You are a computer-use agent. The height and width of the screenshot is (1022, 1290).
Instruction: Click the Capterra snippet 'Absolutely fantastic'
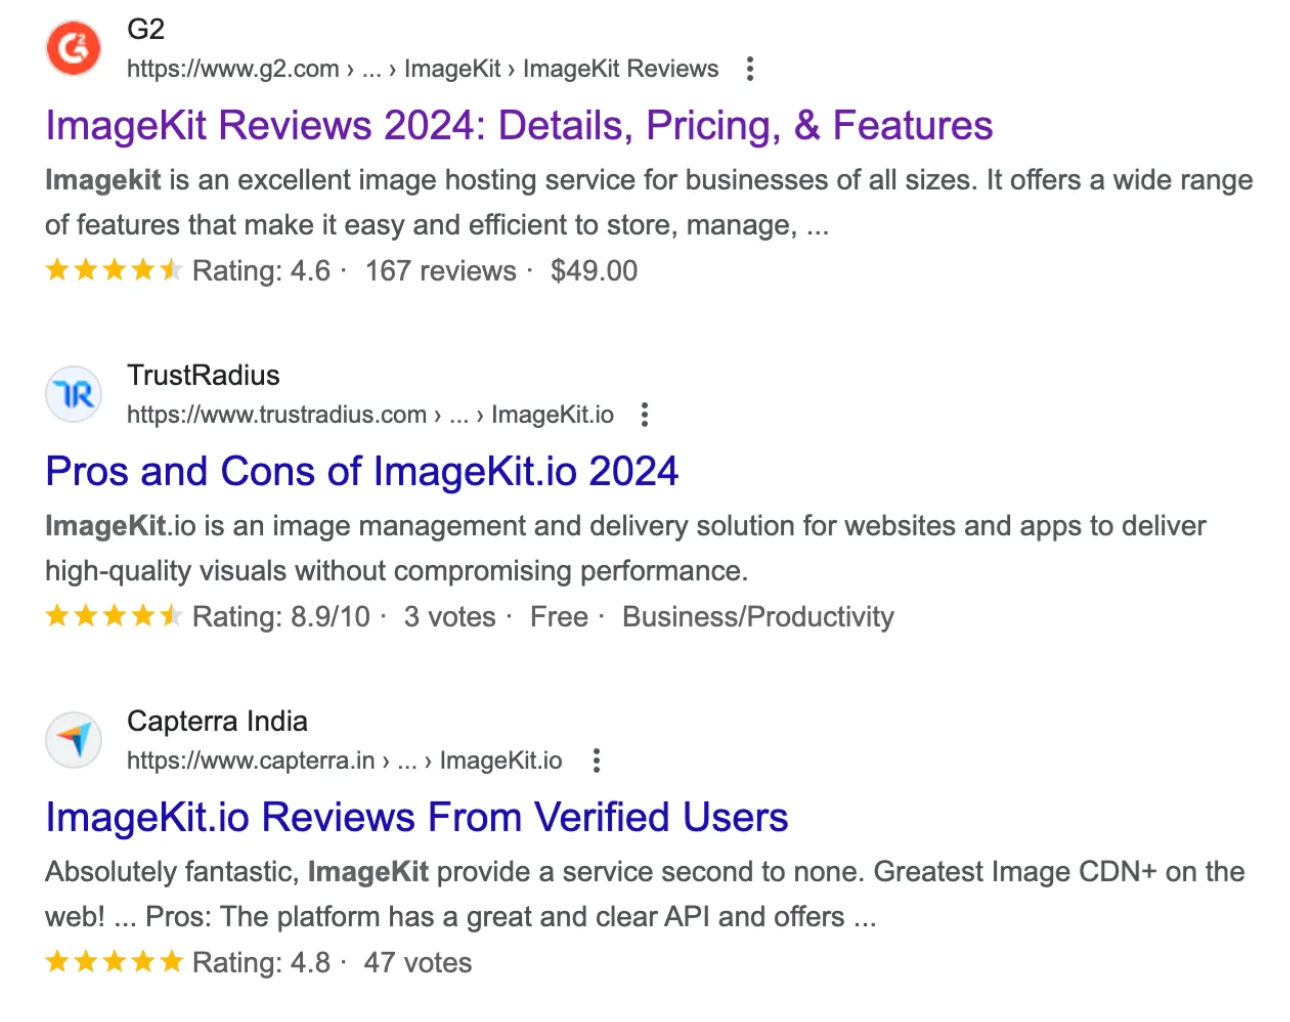click(x=645, y=895)
